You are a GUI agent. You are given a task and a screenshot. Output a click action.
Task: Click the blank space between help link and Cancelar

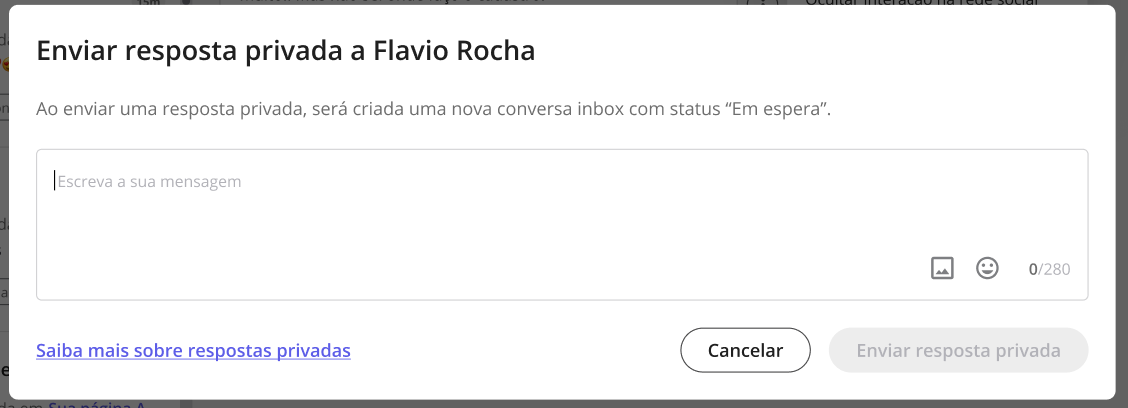point(515,351)
